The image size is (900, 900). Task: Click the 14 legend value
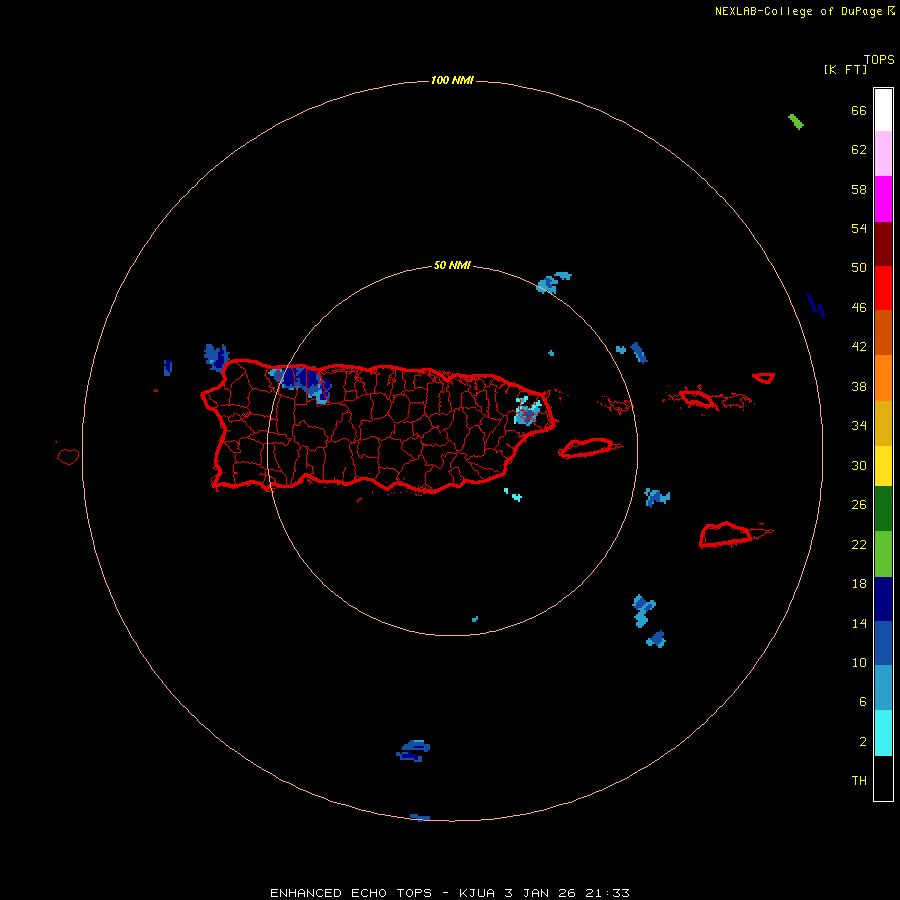pos(859,623)
